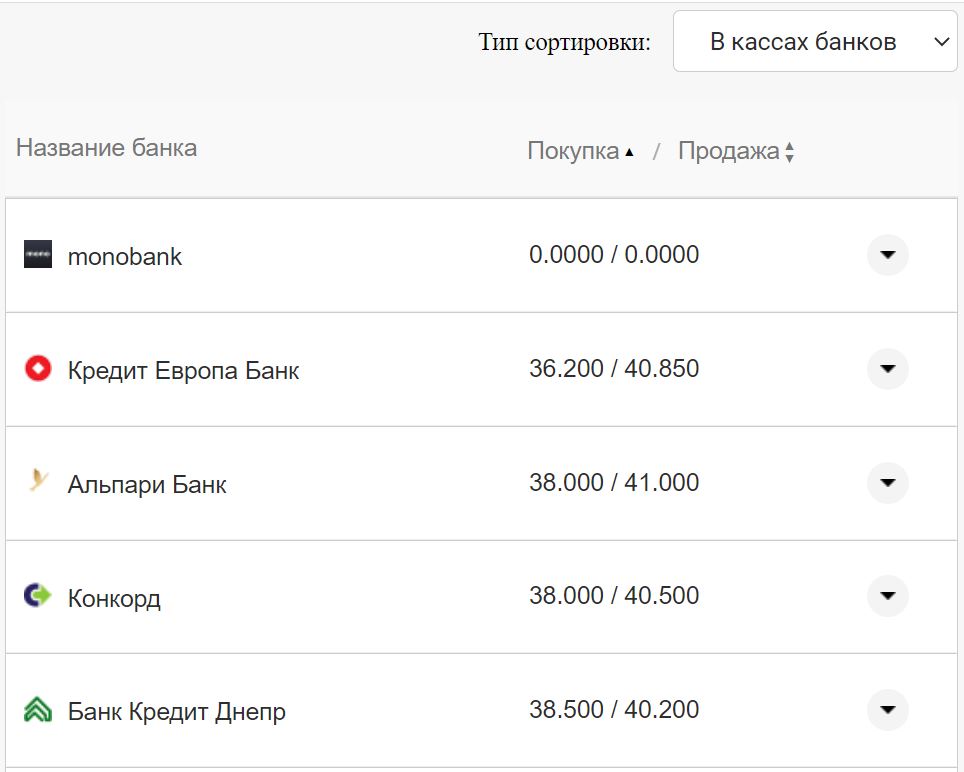The width and height of the screenshot is (964, 772).
Task: Expand the Конкорд row details
Action: click(x=887, y=597)
